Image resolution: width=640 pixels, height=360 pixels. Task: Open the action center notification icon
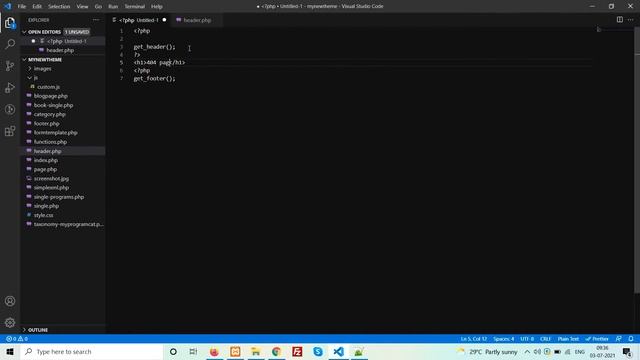627,351
